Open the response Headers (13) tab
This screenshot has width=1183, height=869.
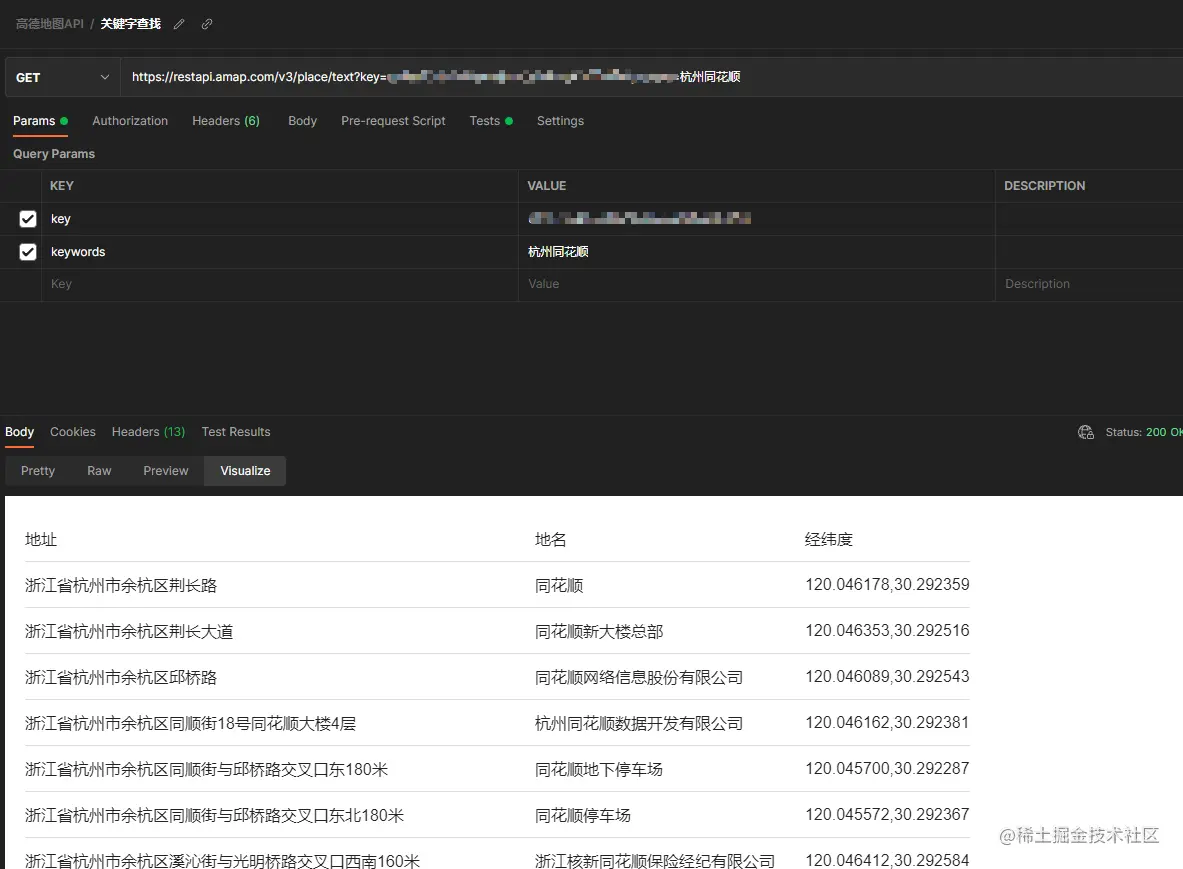point(148,431)
